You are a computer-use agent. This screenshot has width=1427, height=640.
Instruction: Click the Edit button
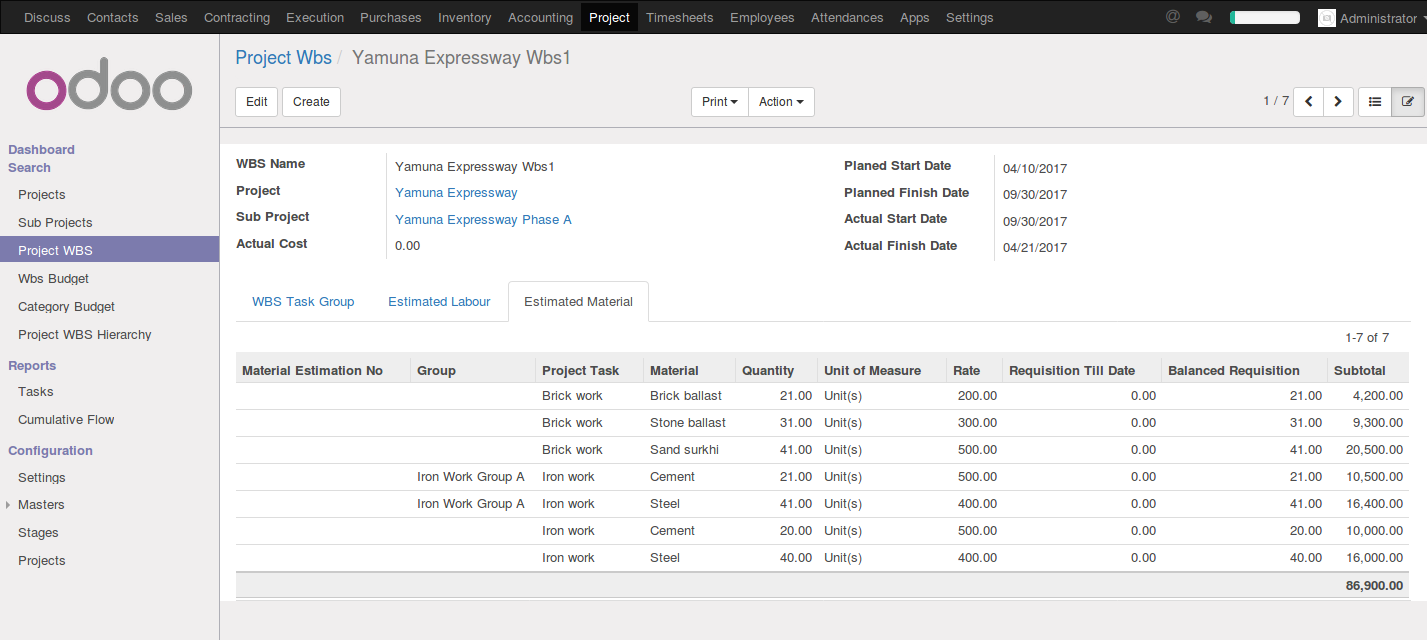point(257,102)
